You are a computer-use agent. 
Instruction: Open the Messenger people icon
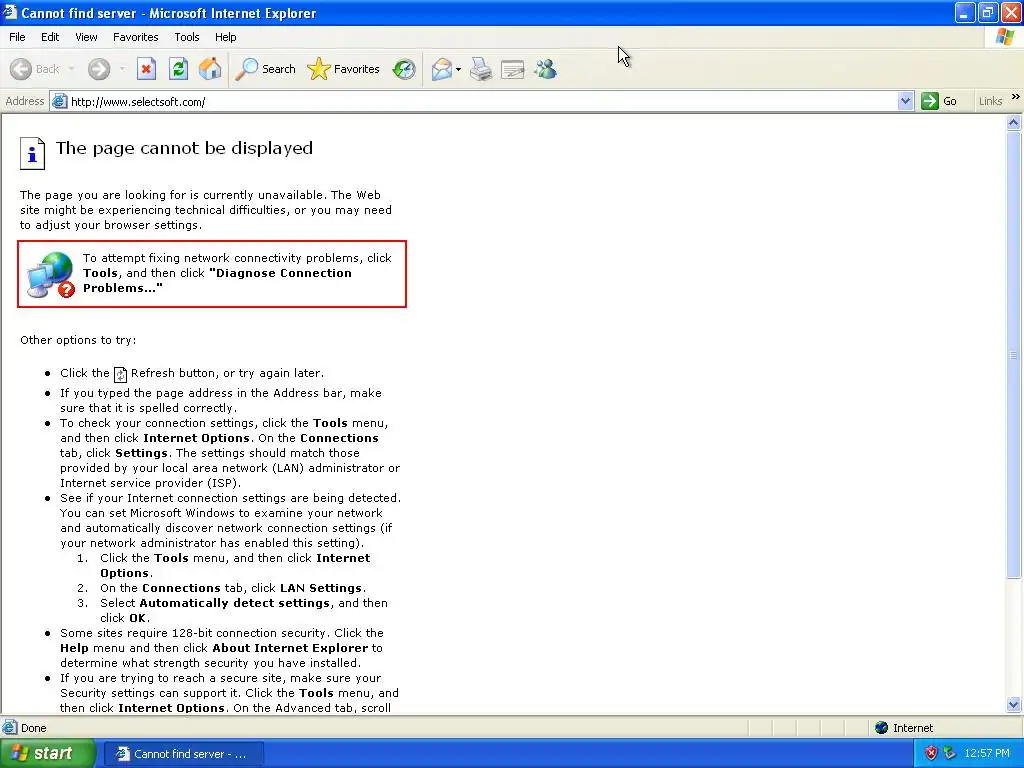(545, 69)
